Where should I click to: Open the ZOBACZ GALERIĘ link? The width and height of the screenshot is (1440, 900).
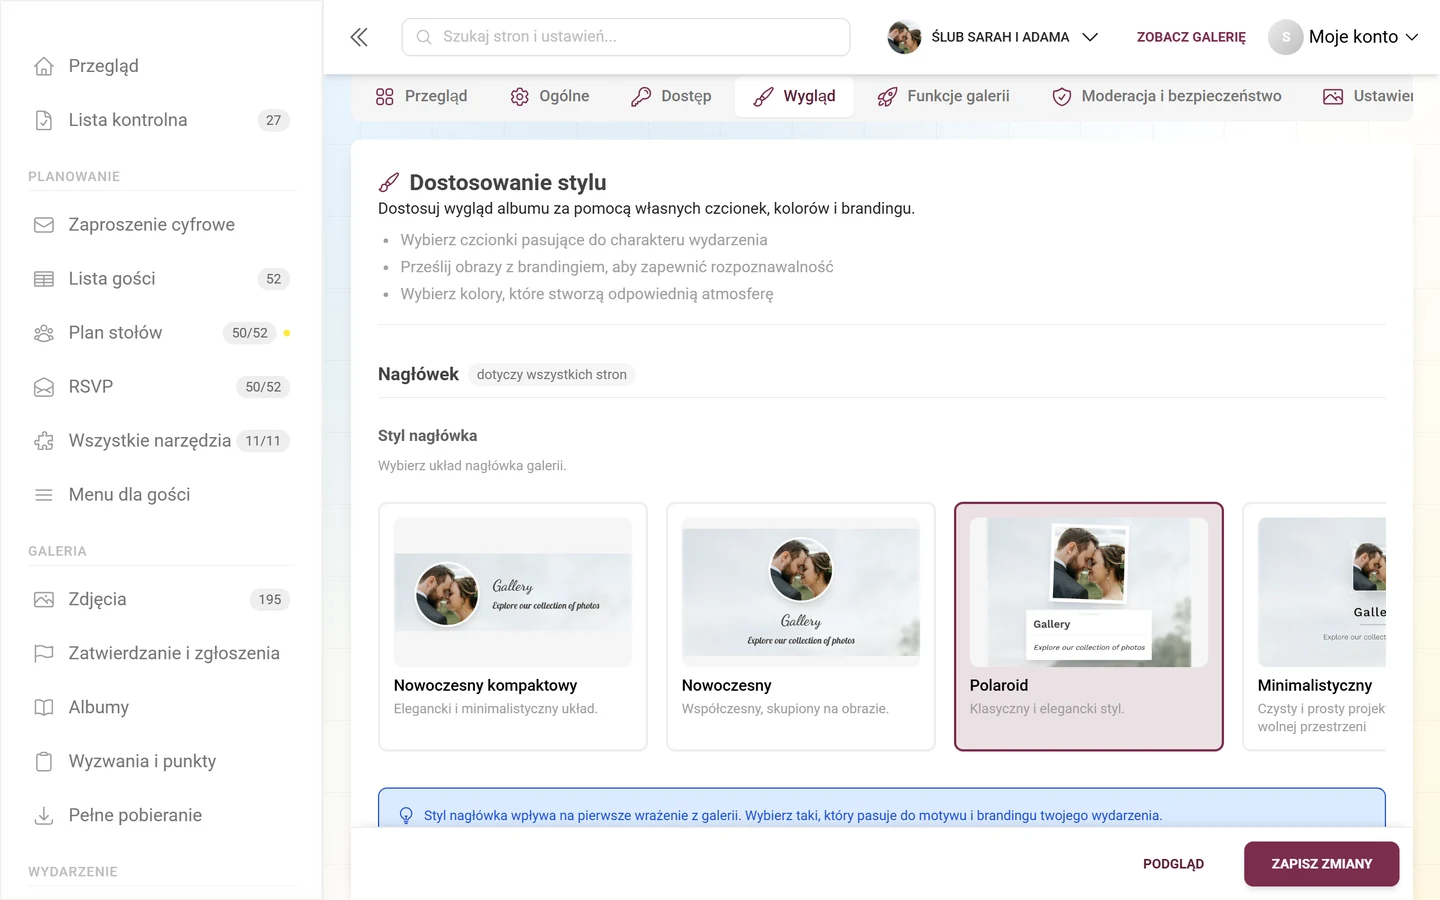[x=1191, y=37]
